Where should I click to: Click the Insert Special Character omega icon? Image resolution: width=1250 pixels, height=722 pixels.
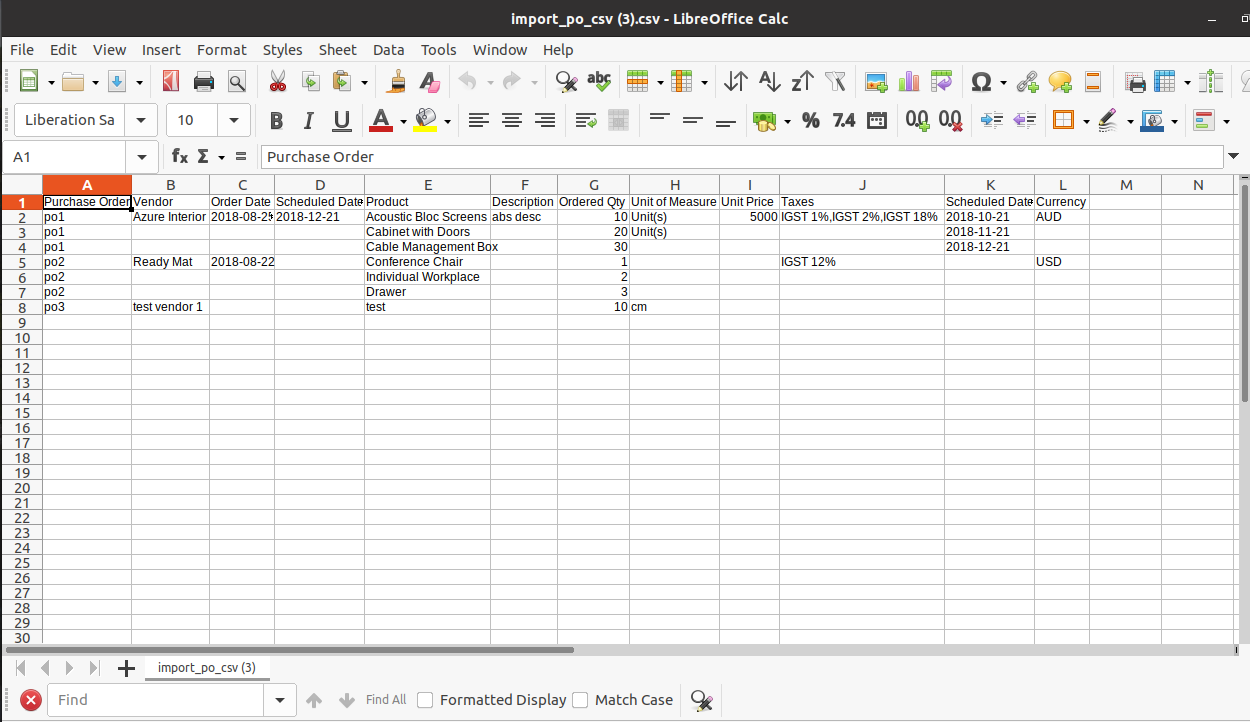(982, 81)
